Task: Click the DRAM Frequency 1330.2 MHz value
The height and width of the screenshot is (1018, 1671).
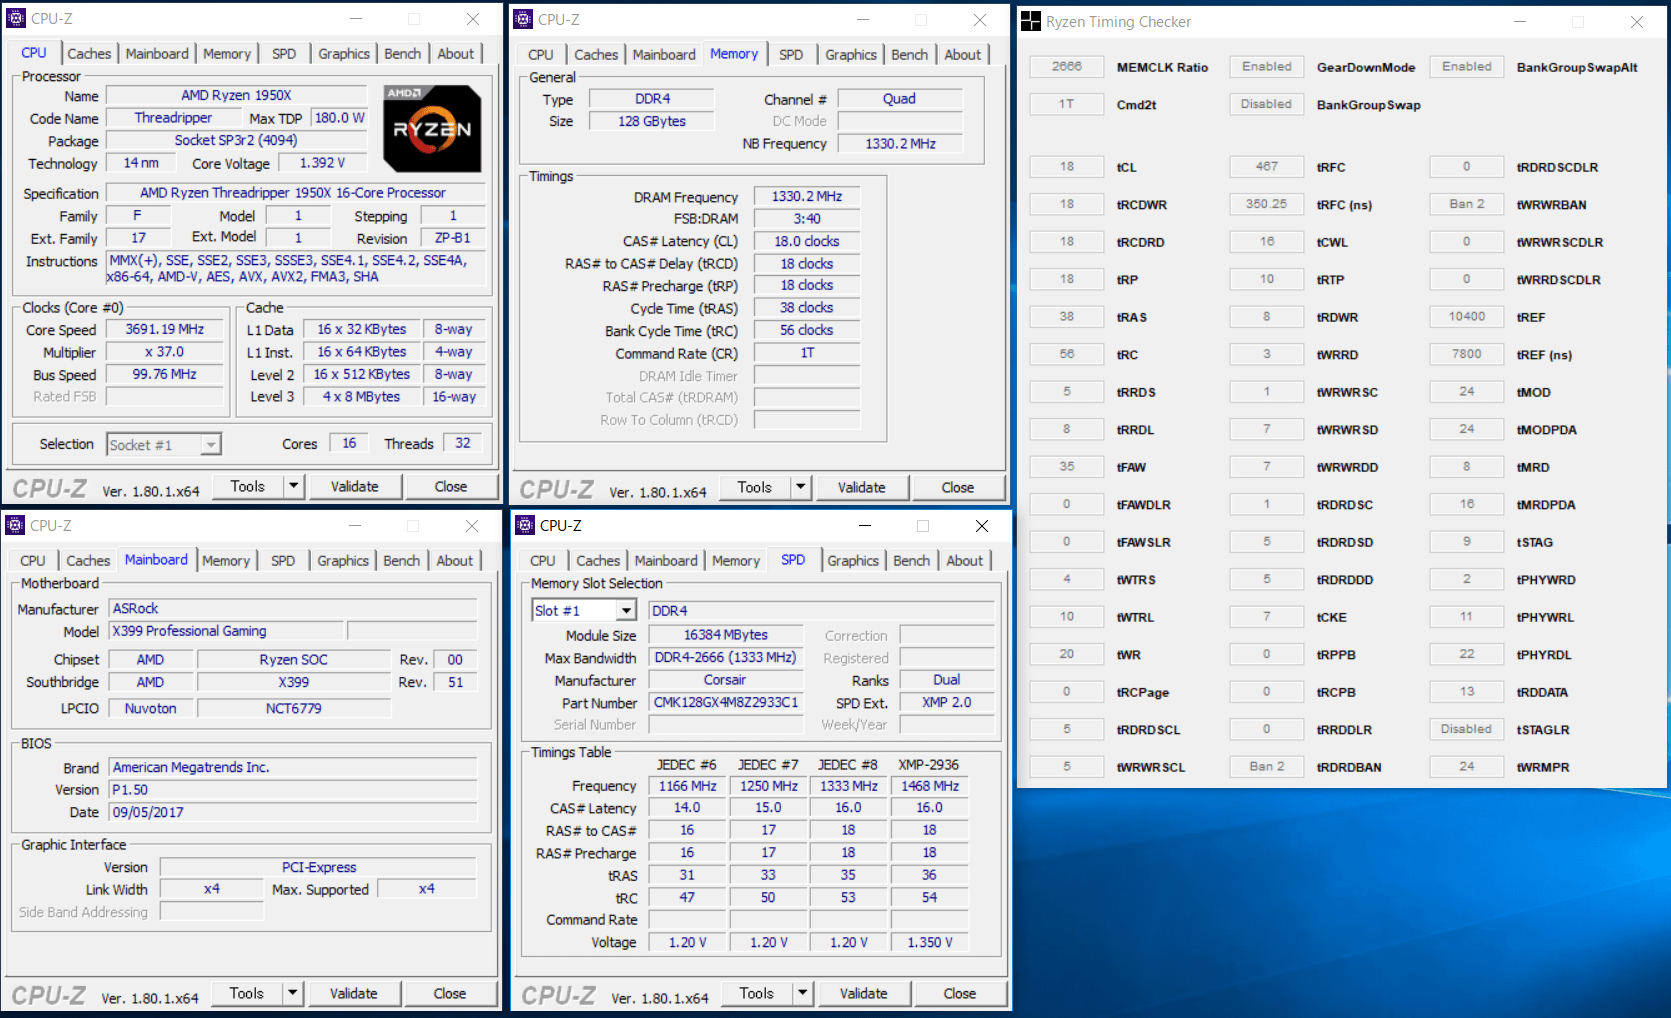Action: (807, 197)
